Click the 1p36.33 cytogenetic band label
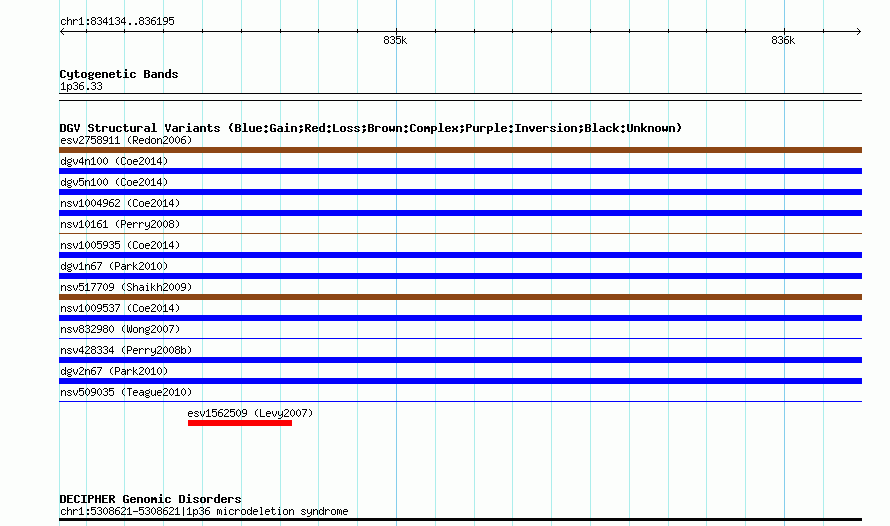890x526 pixels. [81, 86]
